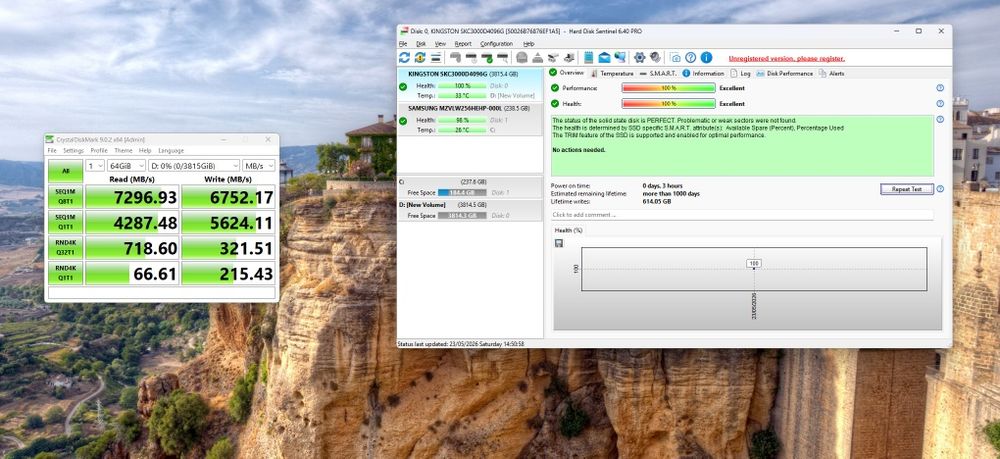Select the Health (%) graph tab
The width and height of the screenshot is (1000, 459).
click(x=568, y=230)
